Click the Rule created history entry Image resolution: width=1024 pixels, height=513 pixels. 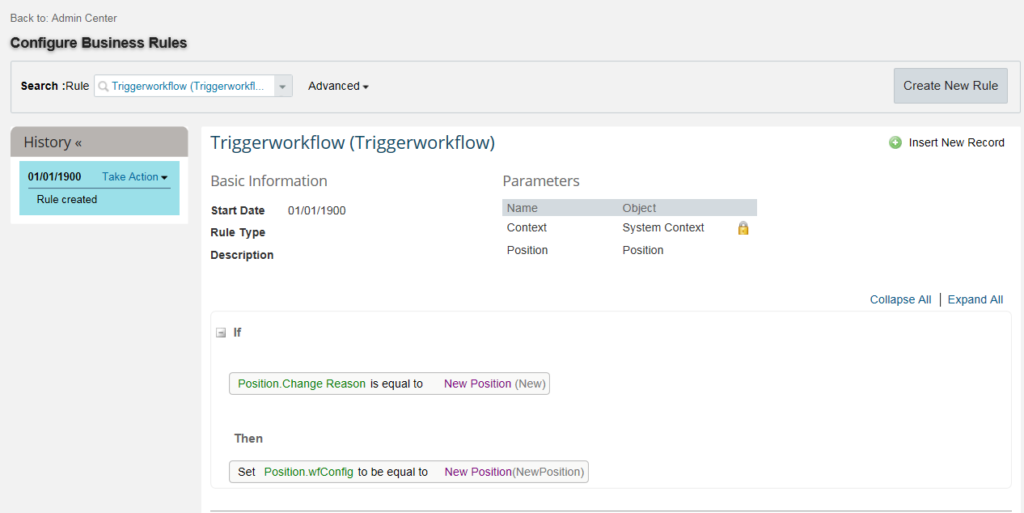coord(67,200)
